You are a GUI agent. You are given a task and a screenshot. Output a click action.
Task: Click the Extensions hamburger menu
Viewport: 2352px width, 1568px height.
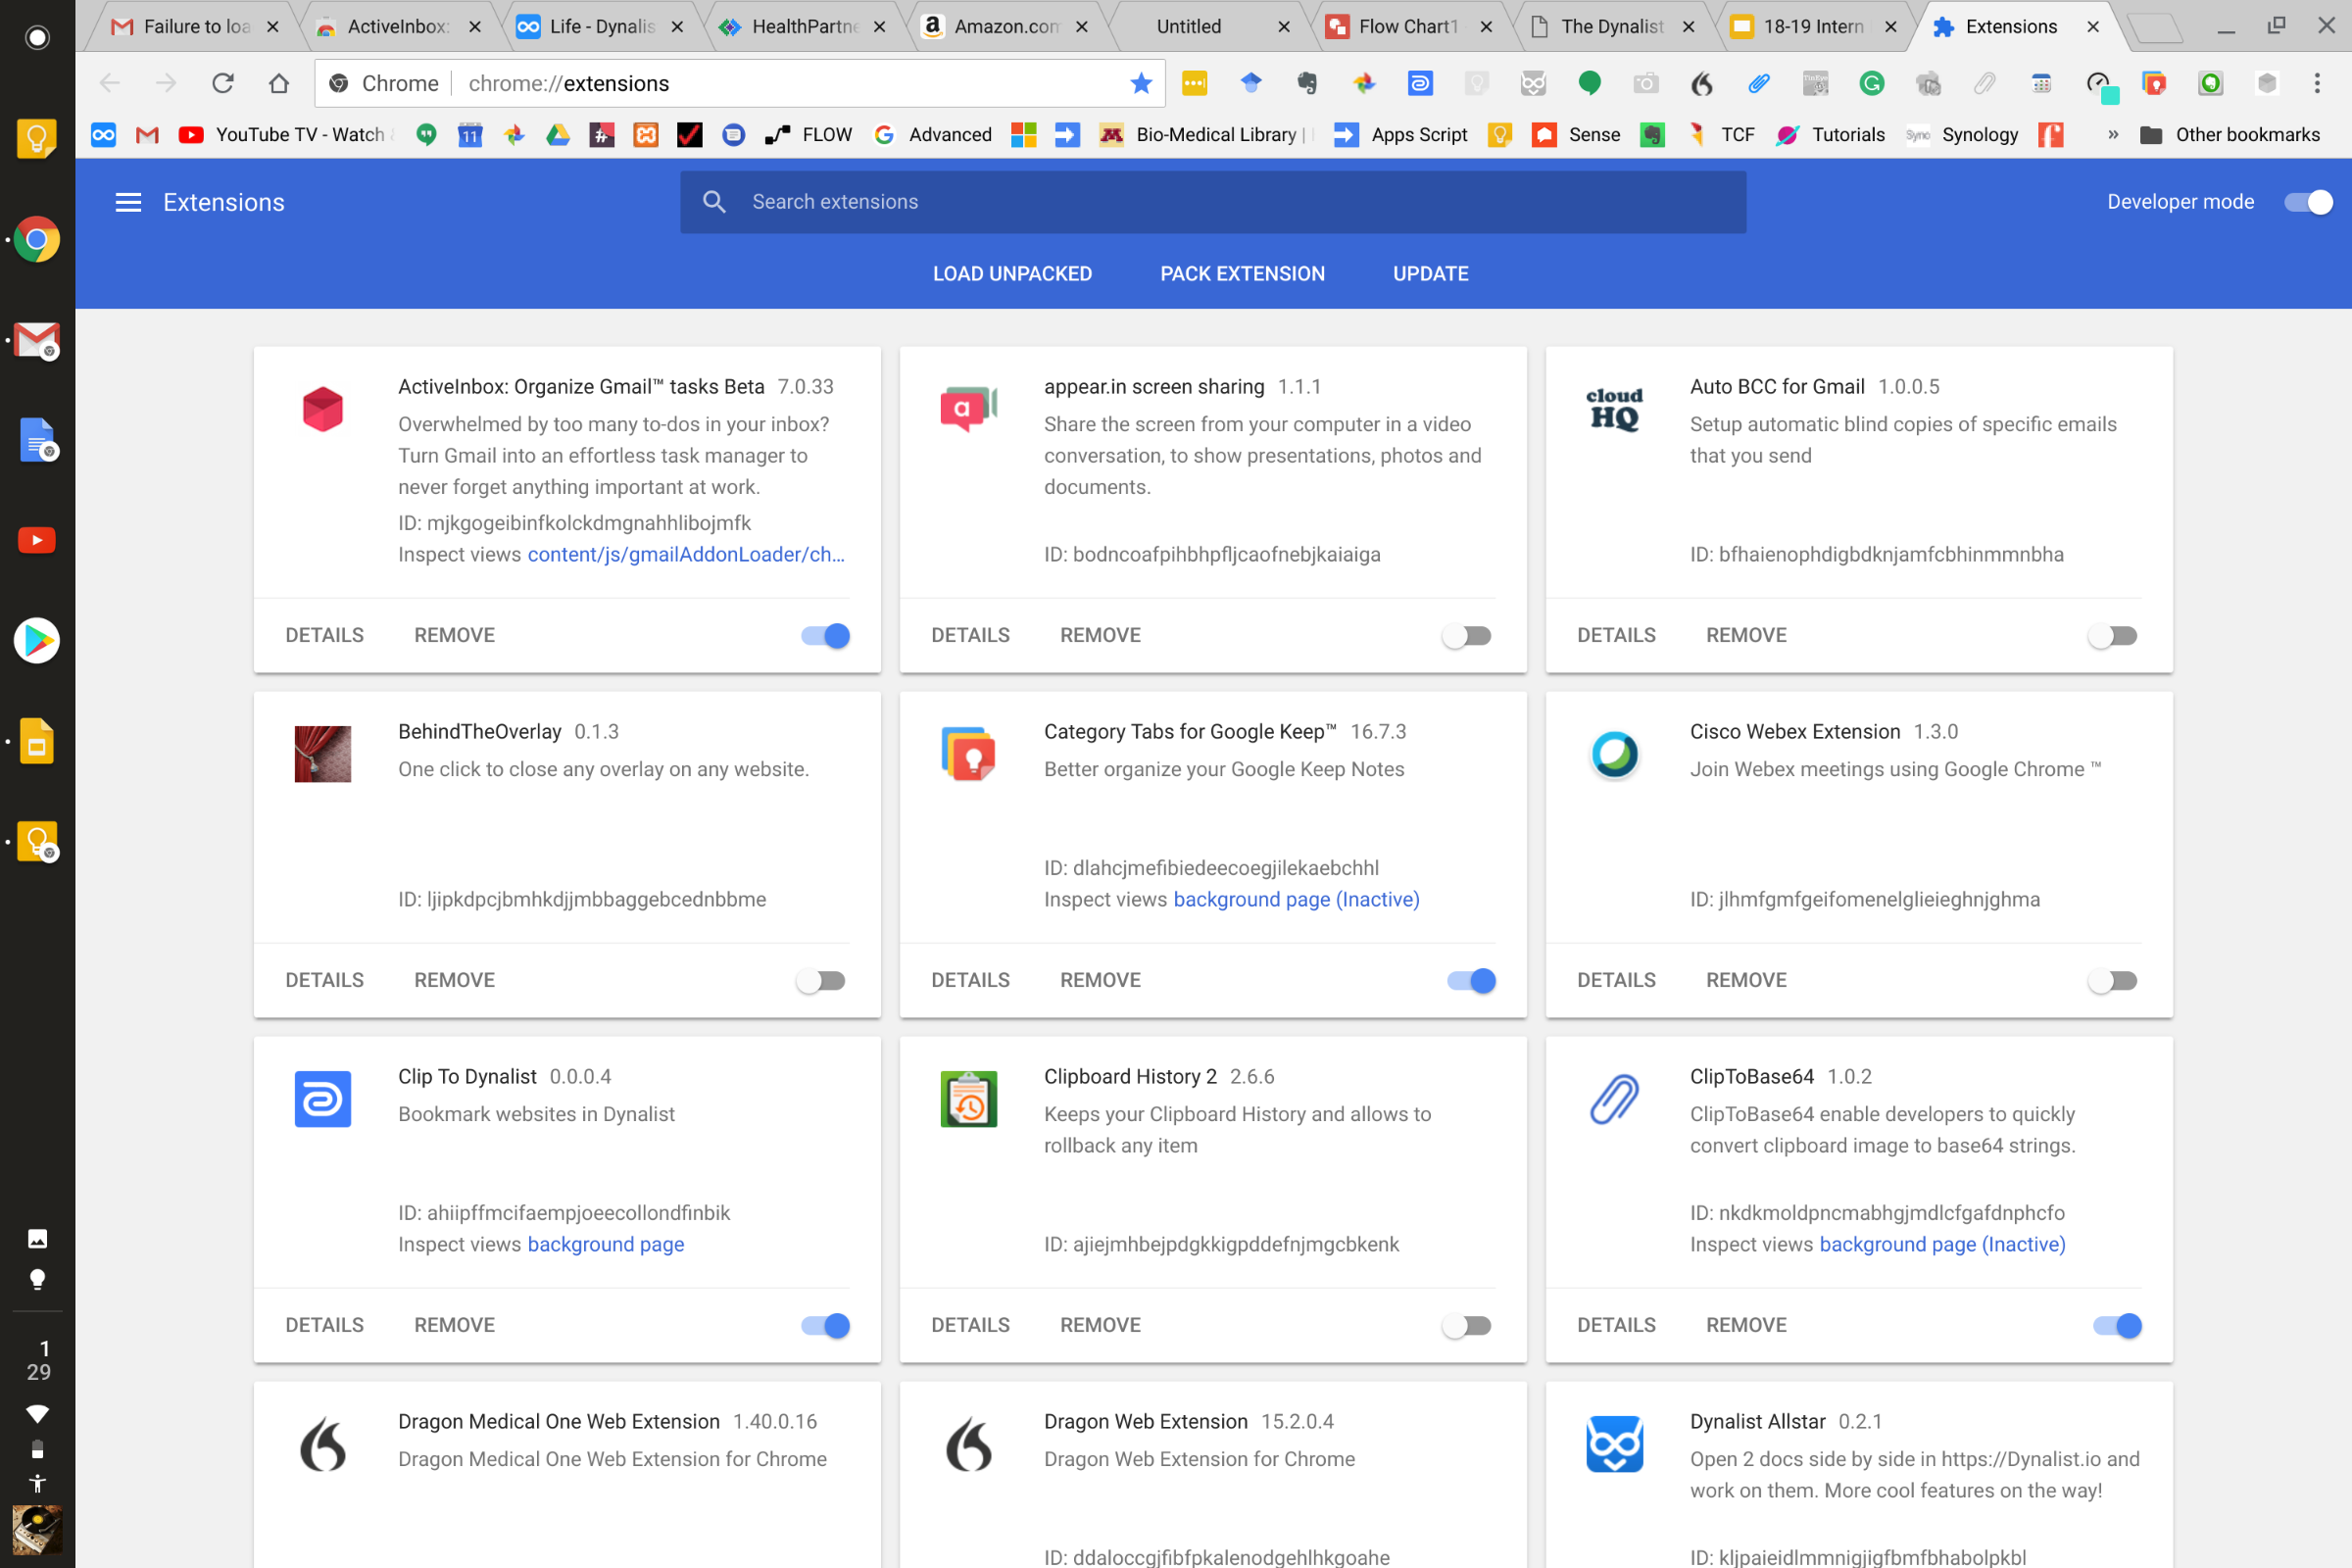click(126, 201)
